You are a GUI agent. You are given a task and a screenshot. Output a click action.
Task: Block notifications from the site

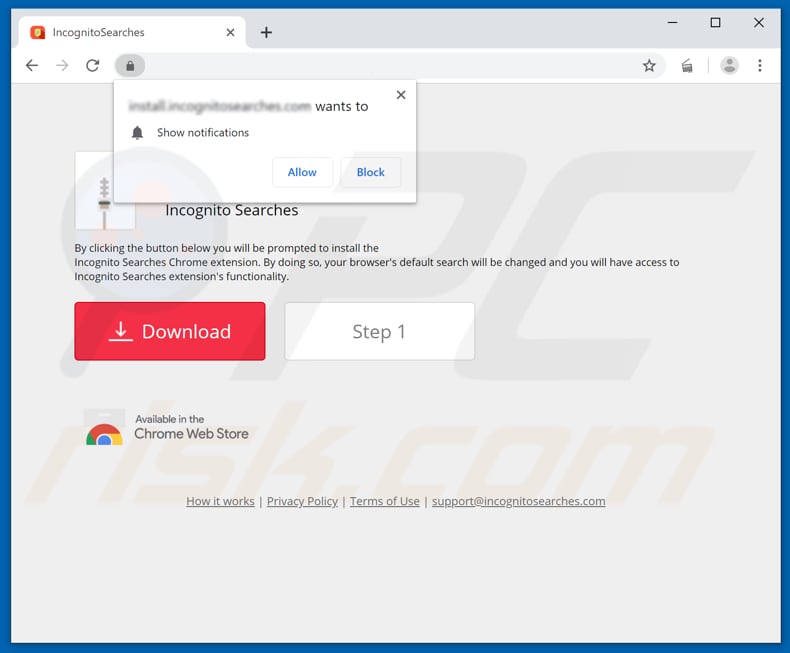pyautogui.click(x=371, y=172)
